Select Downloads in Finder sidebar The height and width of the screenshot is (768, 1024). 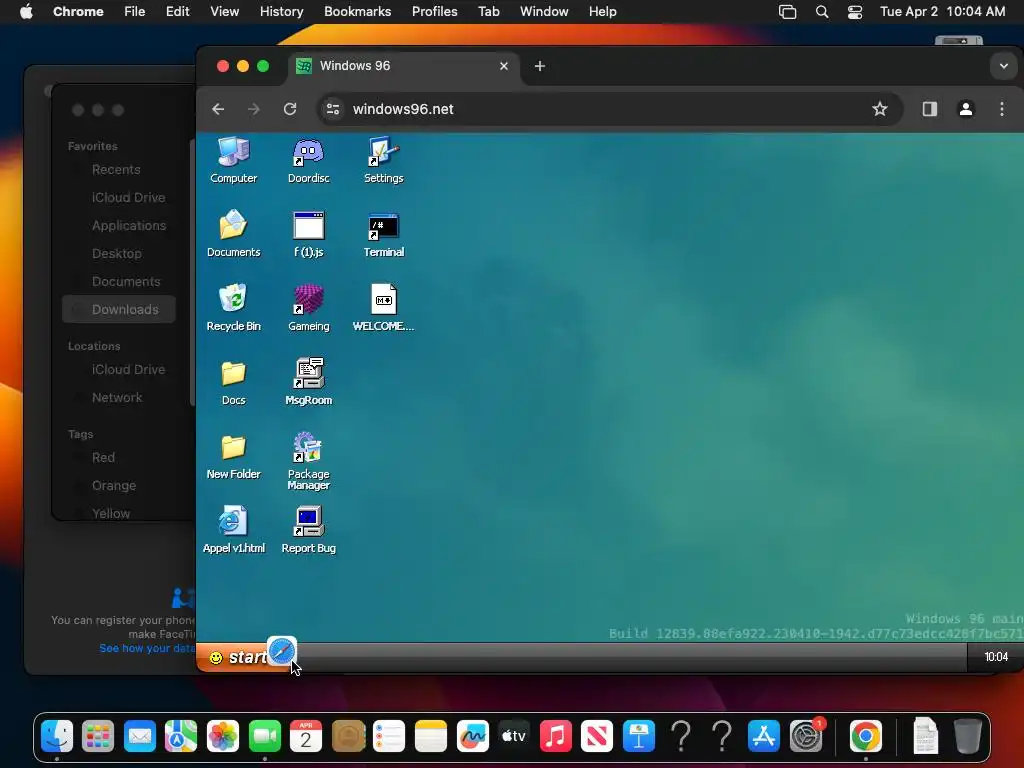pos(120,310)
